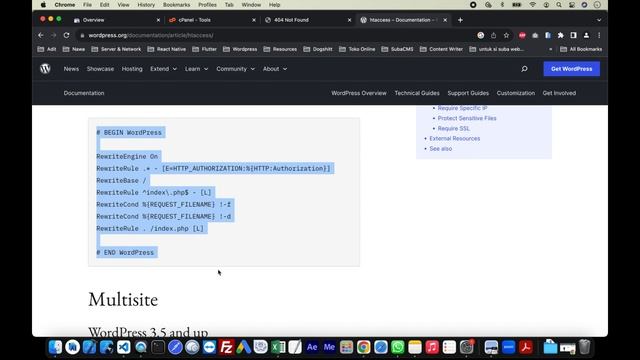Expand the Community dropdown menu

[x=236, y=69]
